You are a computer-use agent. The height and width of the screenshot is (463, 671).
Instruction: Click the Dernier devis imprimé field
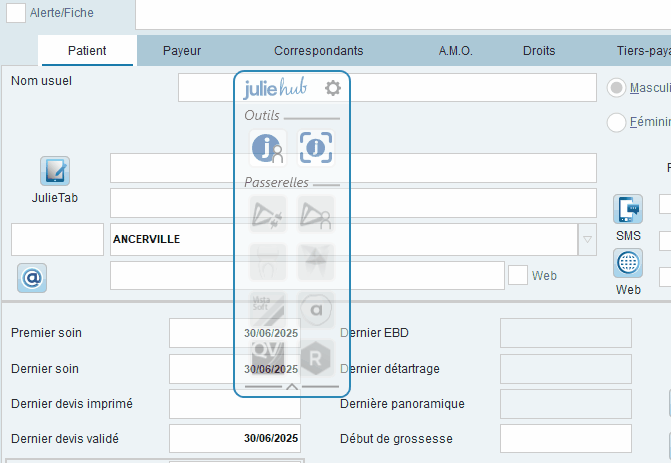click(235, 404)
